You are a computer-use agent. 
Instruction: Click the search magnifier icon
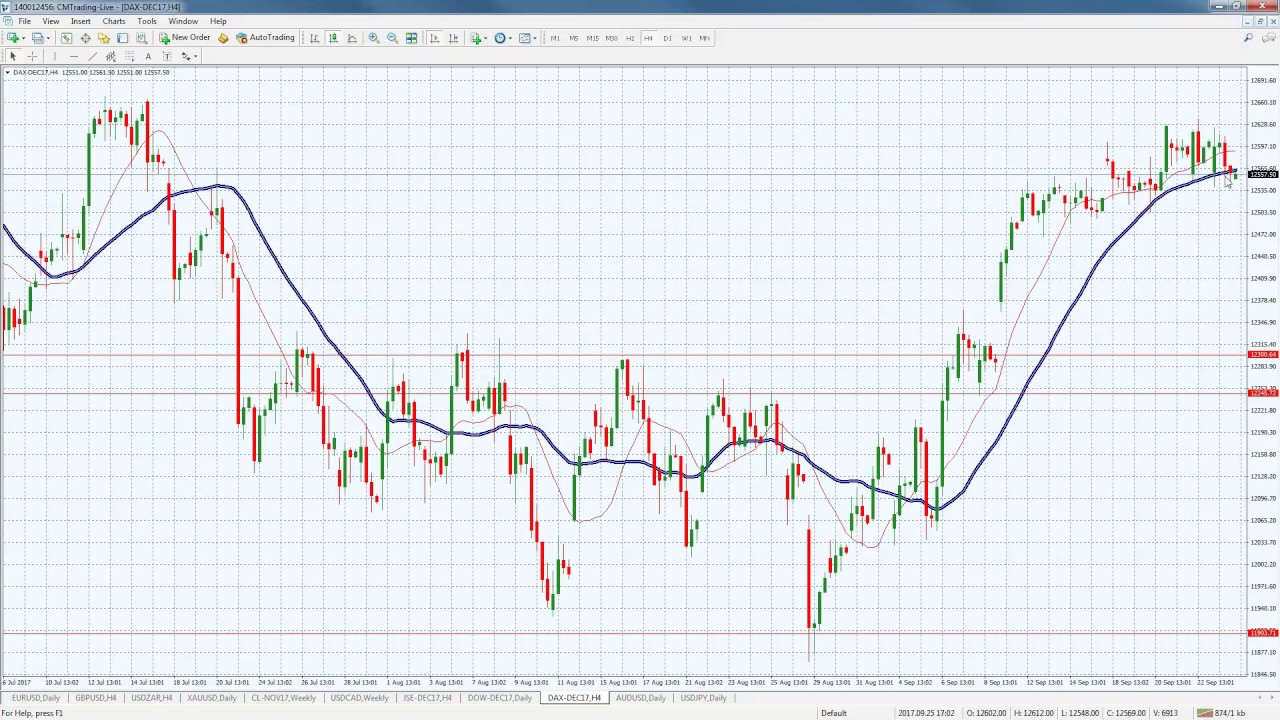click(1248, 38)
